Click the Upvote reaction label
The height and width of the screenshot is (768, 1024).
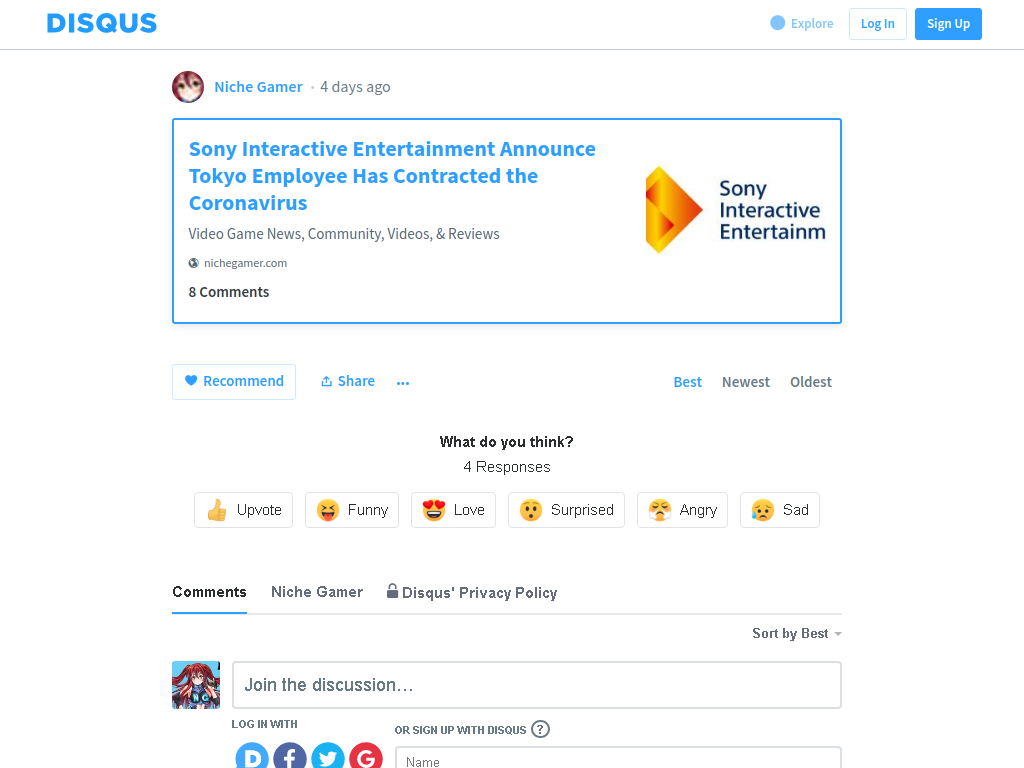(x=259, y=510)
